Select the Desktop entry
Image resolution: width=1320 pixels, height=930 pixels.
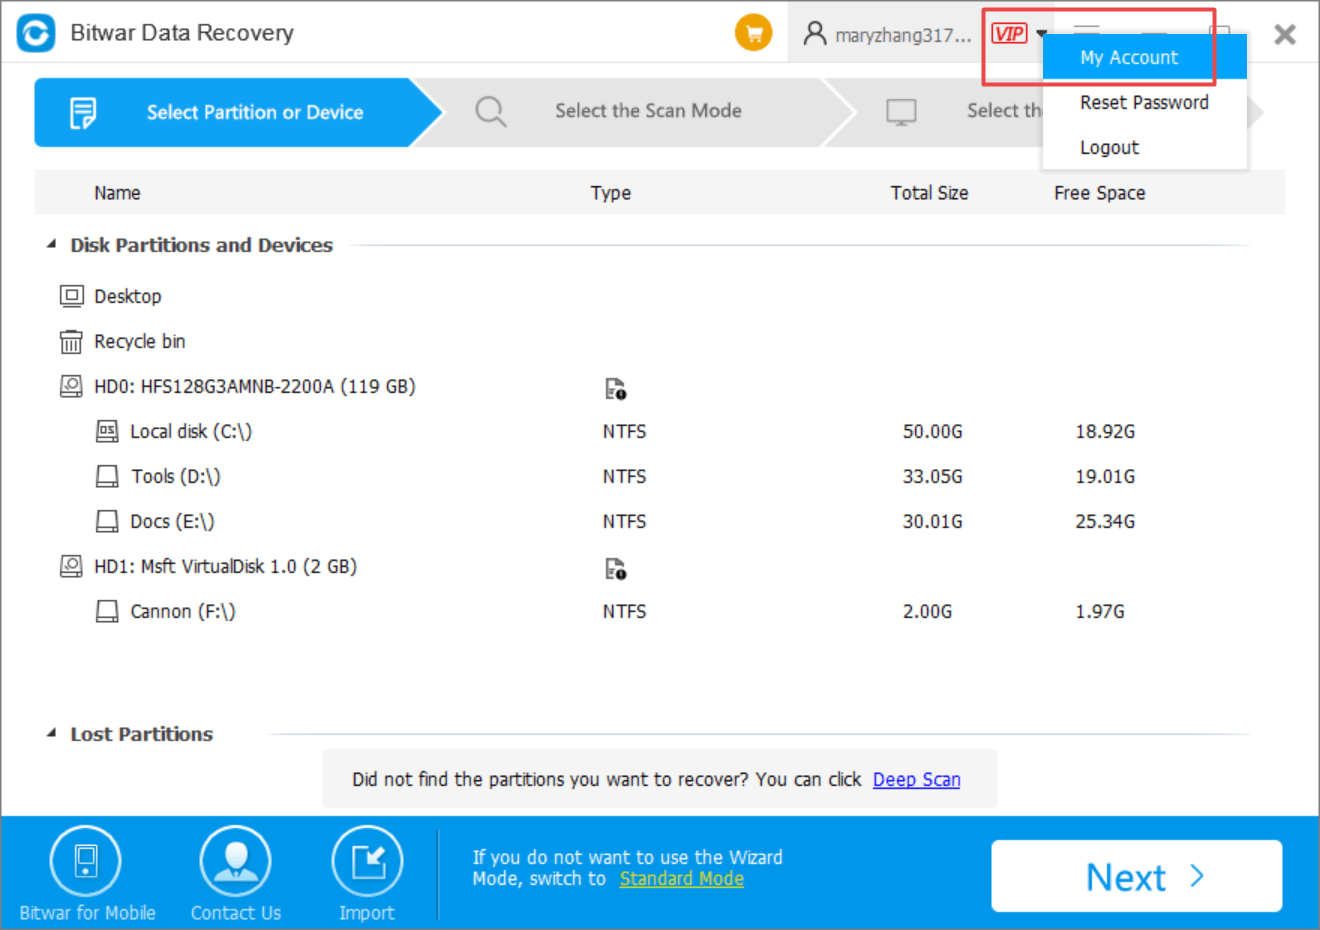tap(127, 296)
